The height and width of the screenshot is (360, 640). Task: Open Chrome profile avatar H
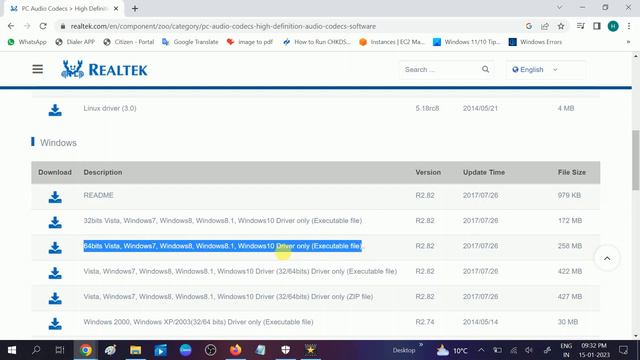coord(613,26)
